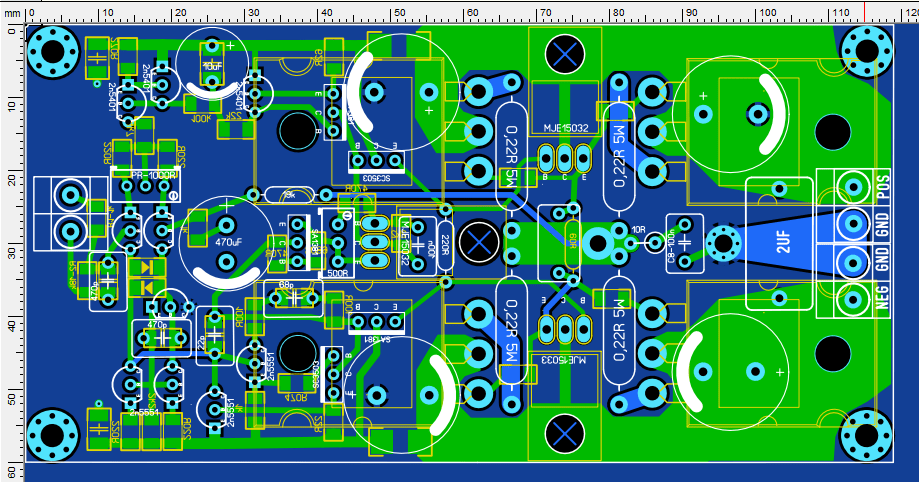
Task: Select the 22p capacitor
Action: tap(215, 335)
